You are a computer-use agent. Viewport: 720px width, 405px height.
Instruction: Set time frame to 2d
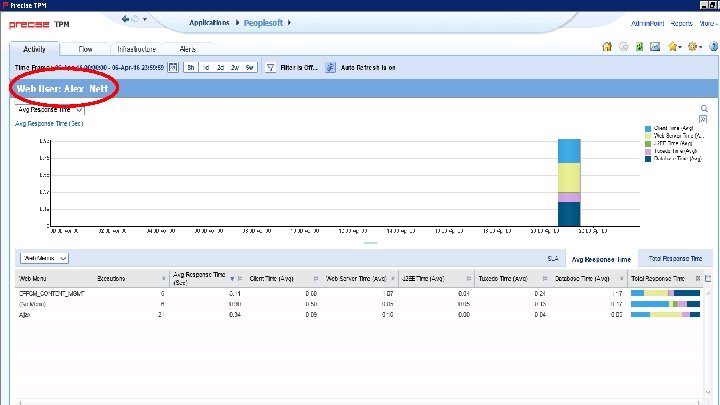point(220,68)
